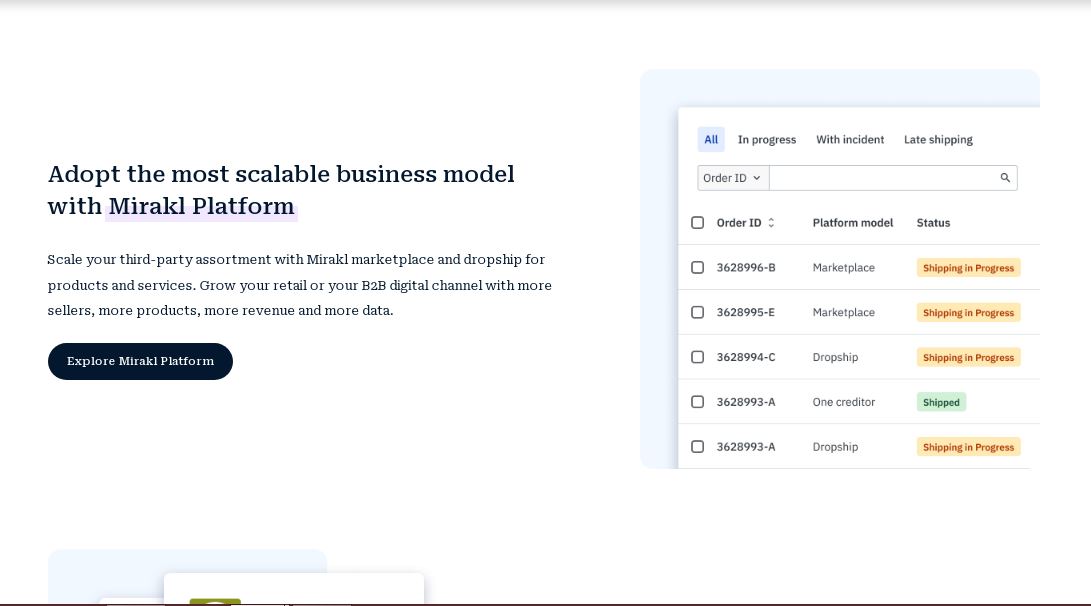Tick the checkbox beside the One creditor order
The image size is (1091, 606).
coord(697,401)
